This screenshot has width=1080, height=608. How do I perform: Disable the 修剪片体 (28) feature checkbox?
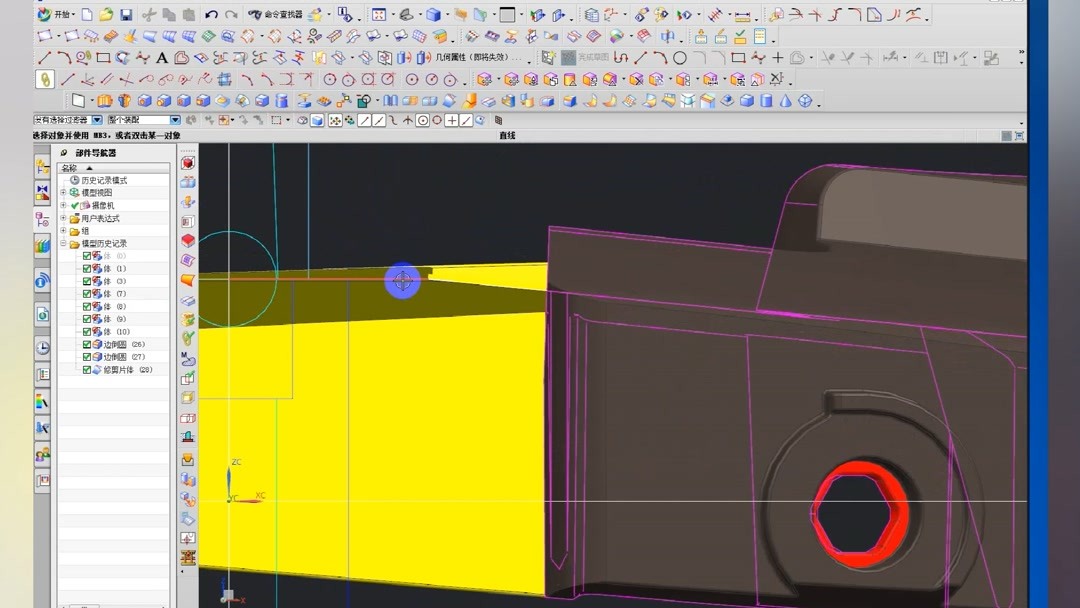point(87,369)
